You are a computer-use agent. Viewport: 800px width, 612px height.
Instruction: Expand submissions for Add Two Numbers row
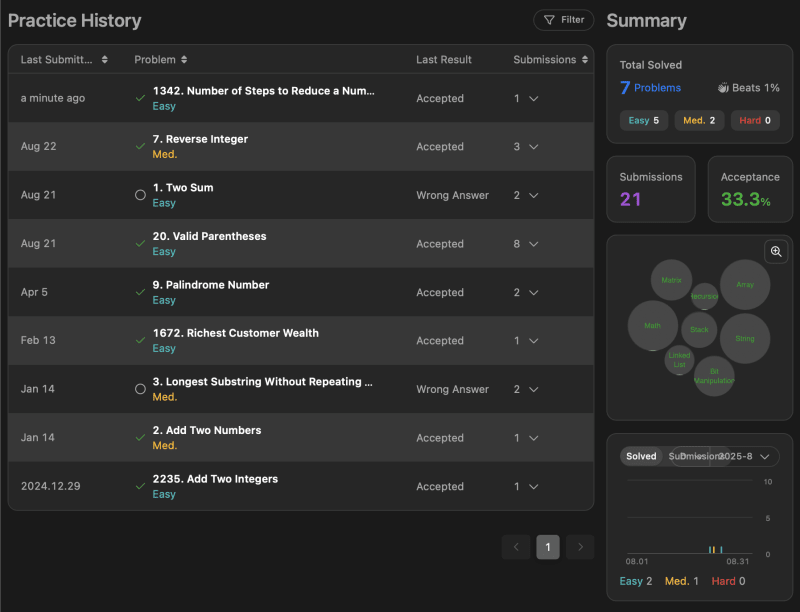click(534, 438)
